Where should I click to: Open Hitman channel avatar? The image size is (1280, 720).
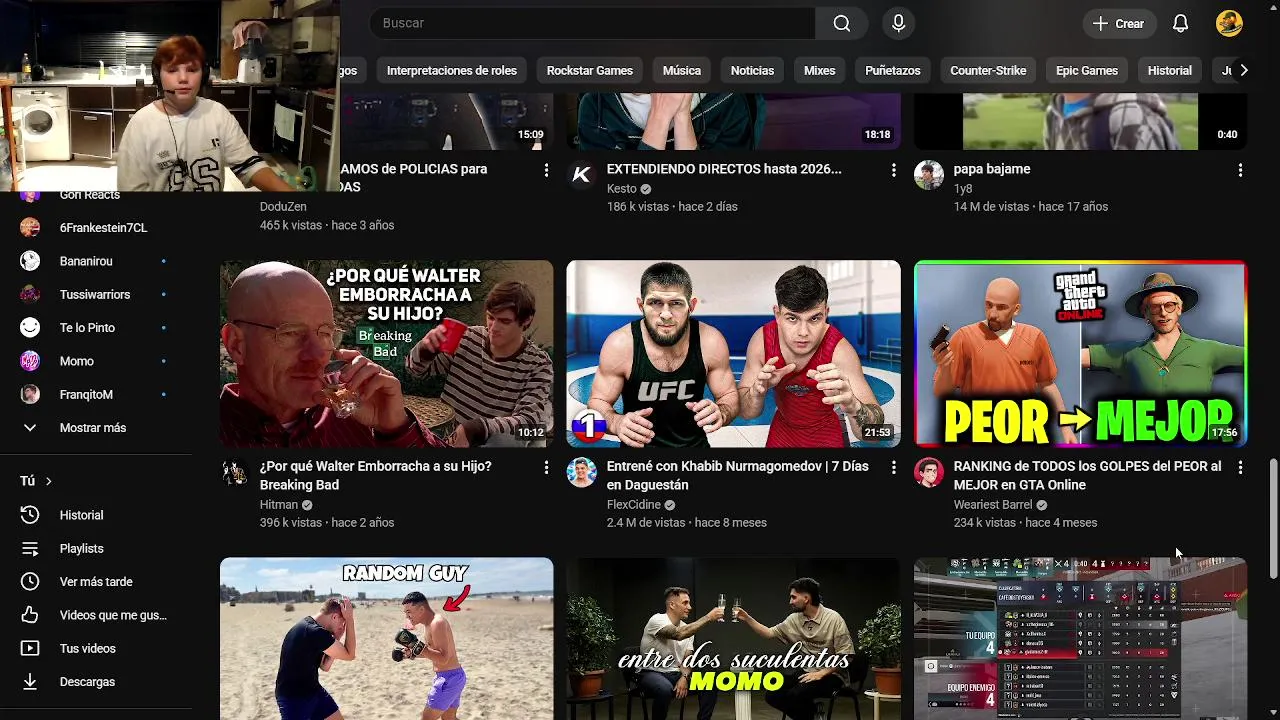pos(234,472)
